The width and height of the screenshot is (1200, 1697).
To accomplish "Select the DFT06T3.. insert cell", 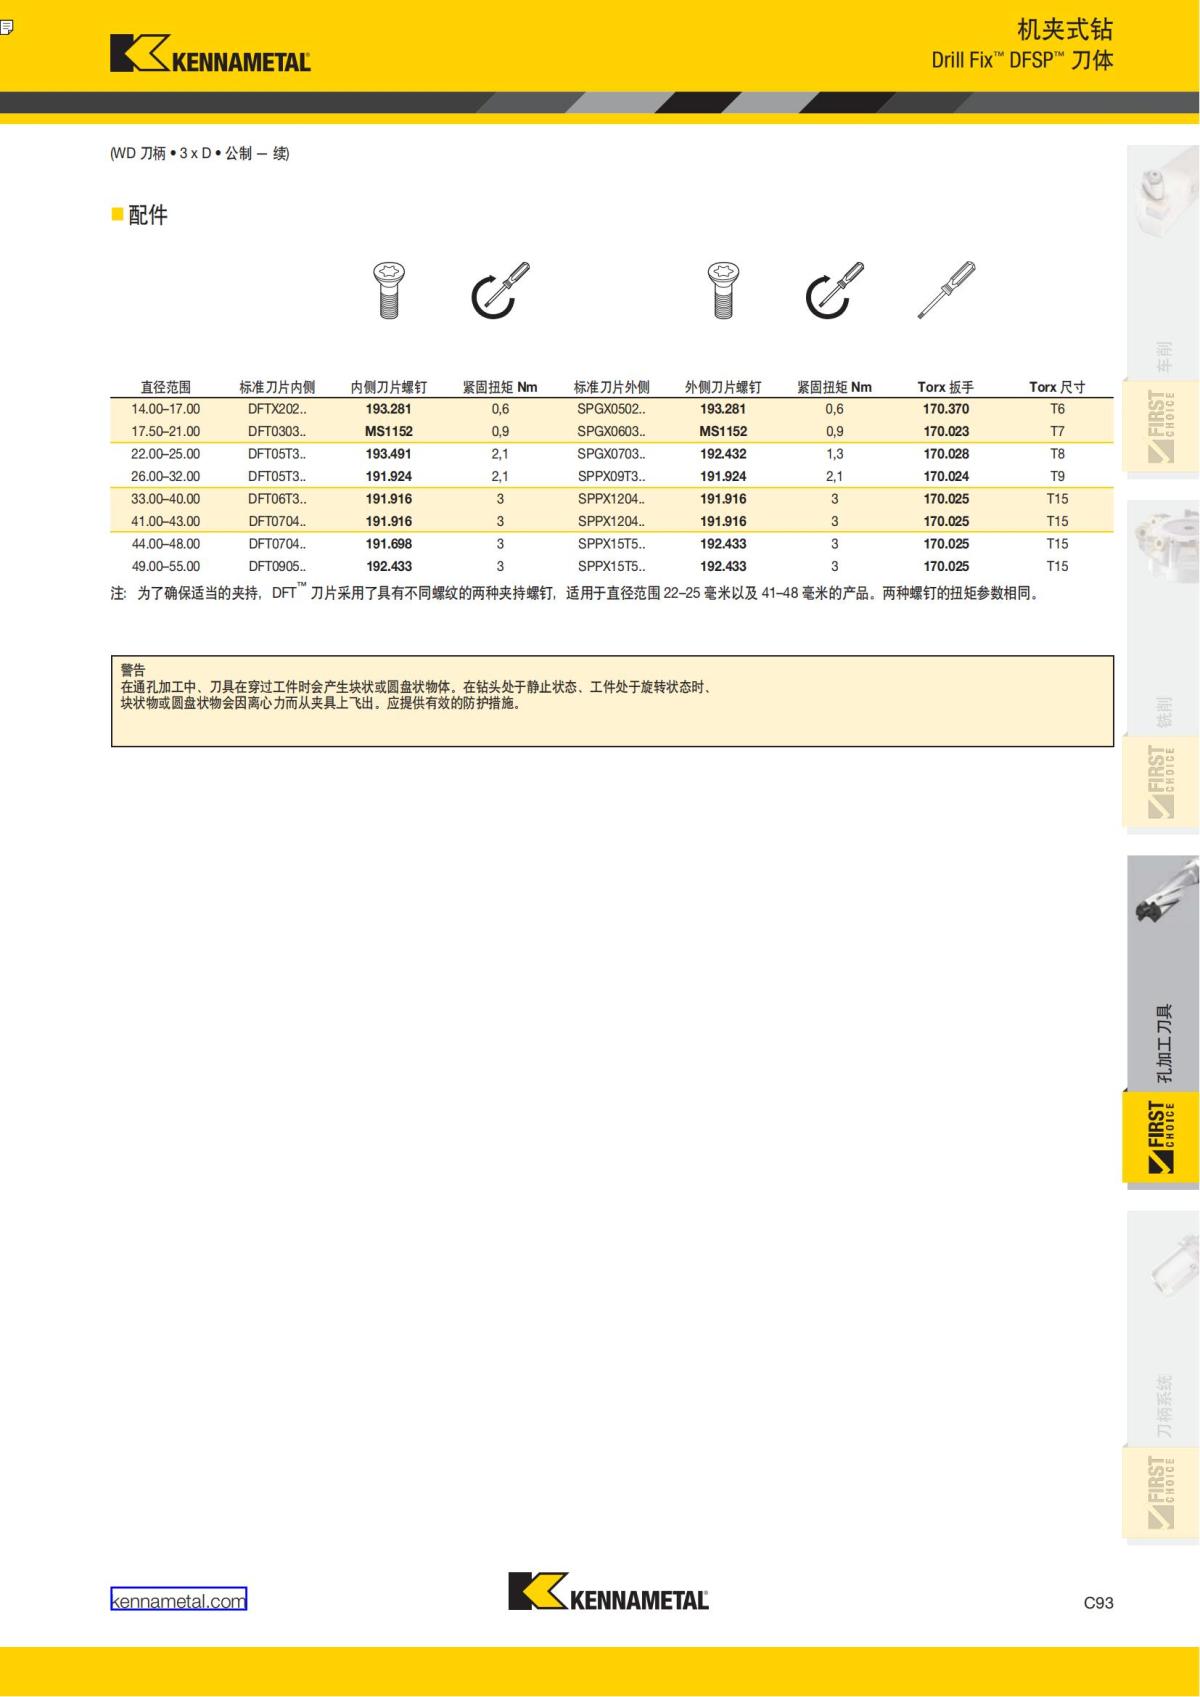I will (x=277, y=499).
